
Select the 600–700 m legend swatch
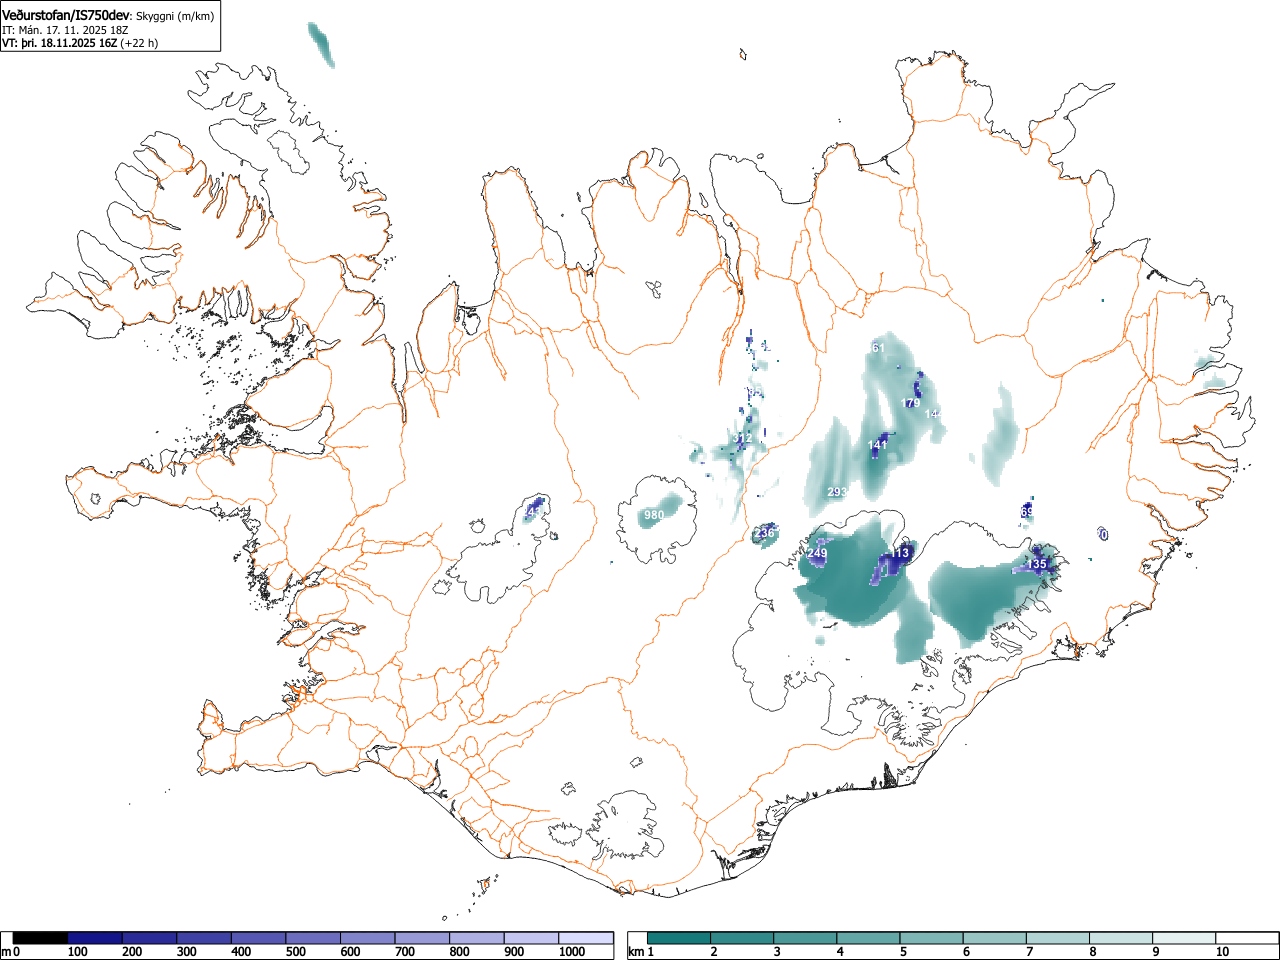368,938
